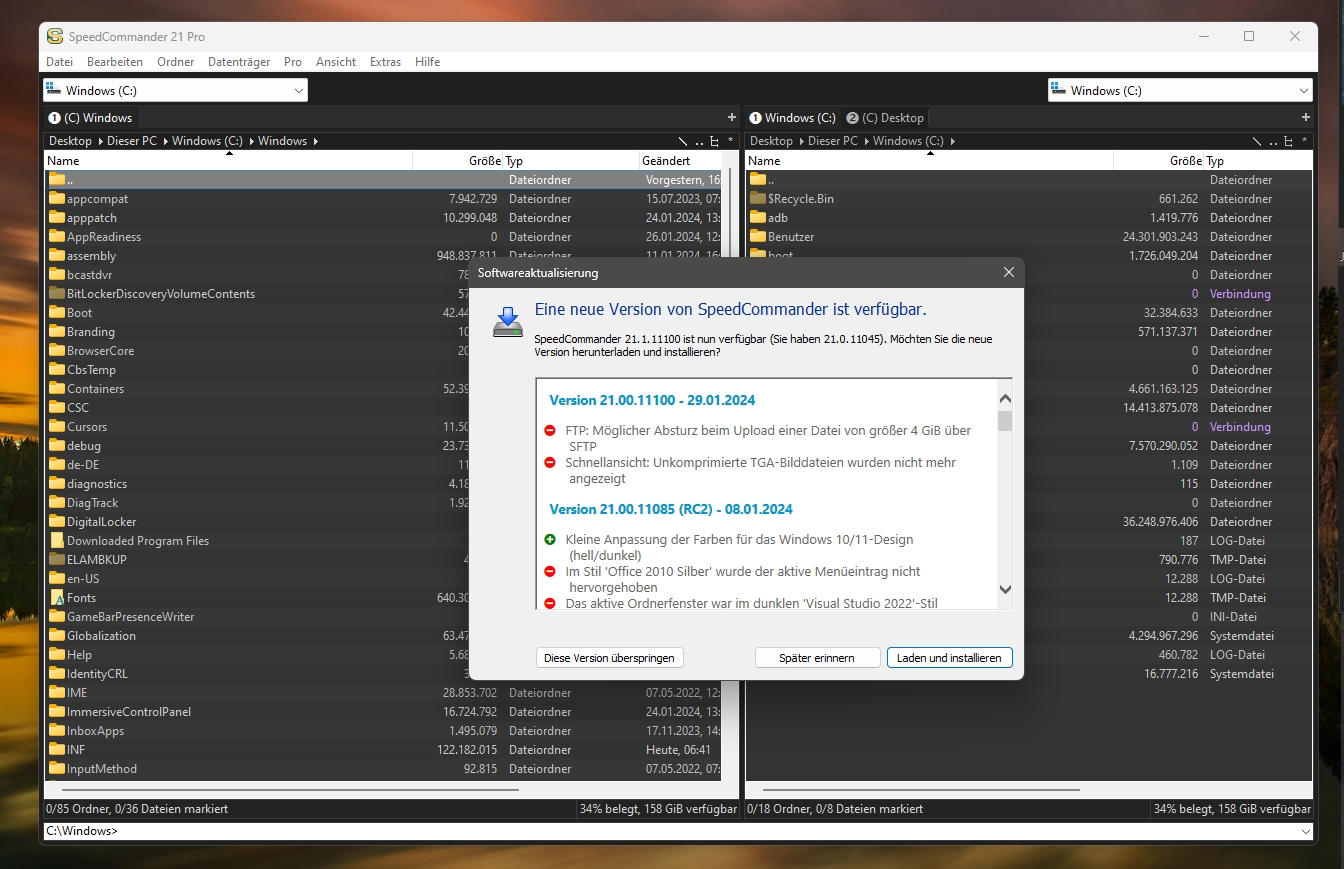Click the download icon in update dialog
Image resolution: width=1344 pixels, height=869 pixels.
508,322
